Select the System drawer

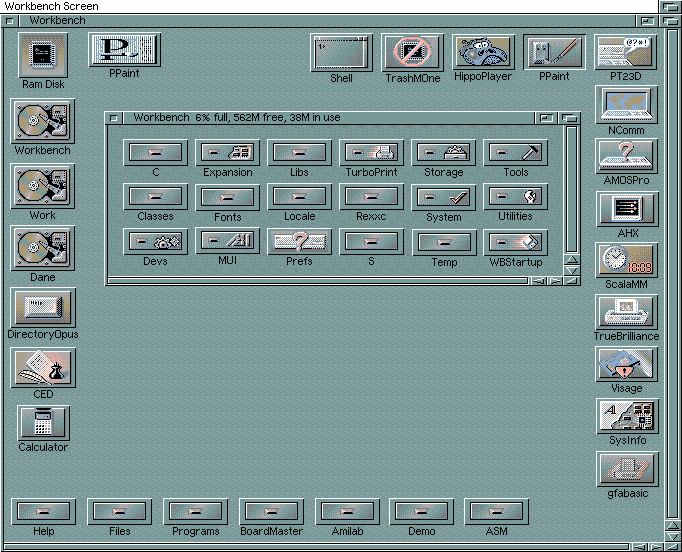(x=444, y=197)
